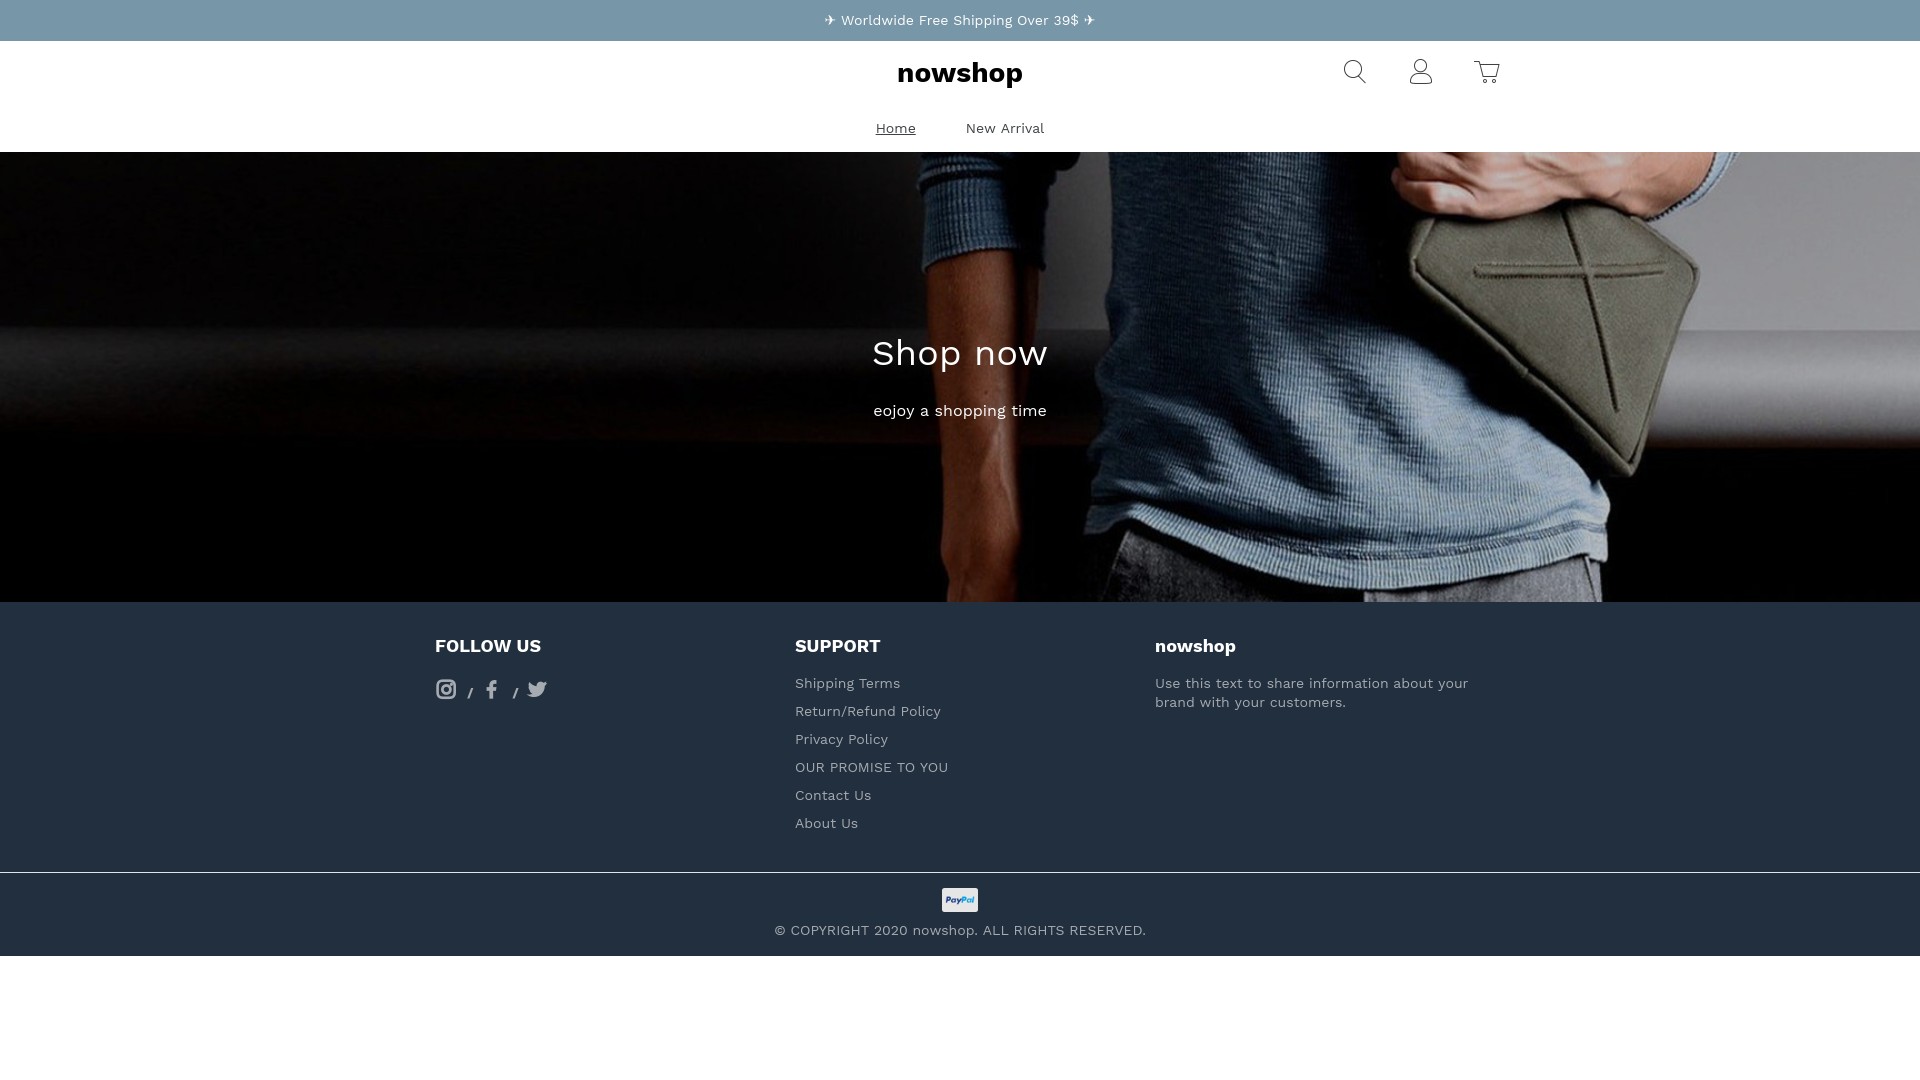Click the Return/Refund Policy link
The image size is (1920, 1080).
[866, 711]
